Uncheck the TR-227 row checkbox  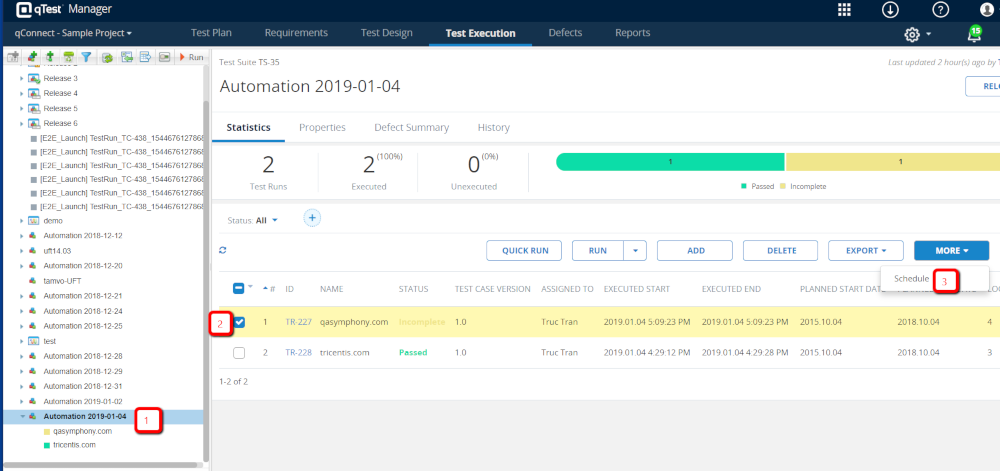239,322
